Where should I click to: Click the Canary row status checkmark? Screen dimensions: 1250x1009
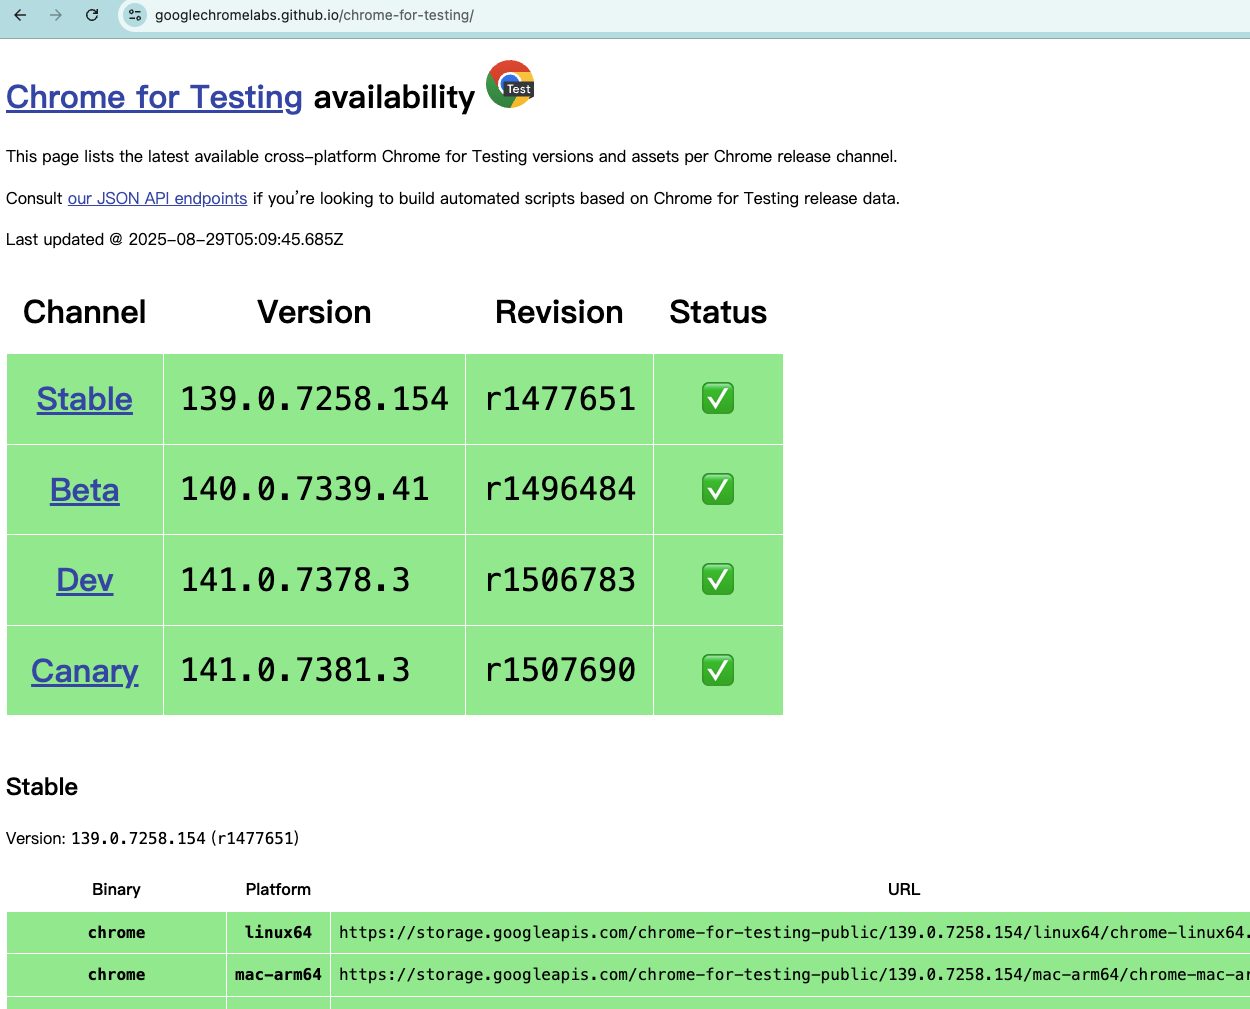click(x=718, y=670)
